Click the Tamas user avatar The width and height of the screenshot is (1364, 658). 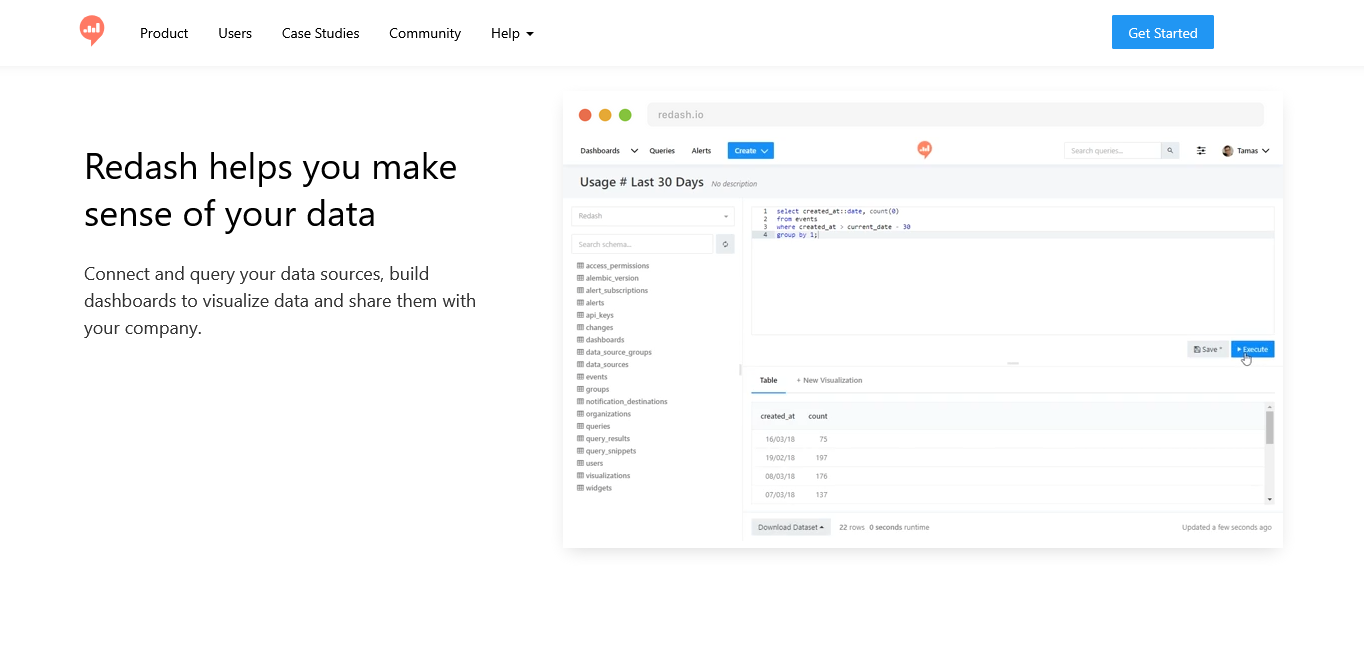tap(1227, 151)
